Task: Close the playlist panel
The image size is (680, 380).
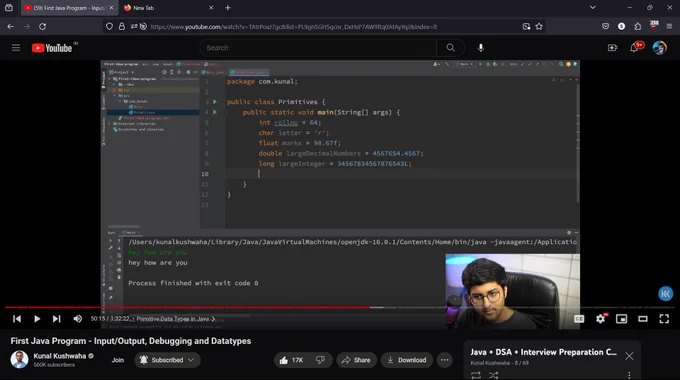Action: [629, 356]
